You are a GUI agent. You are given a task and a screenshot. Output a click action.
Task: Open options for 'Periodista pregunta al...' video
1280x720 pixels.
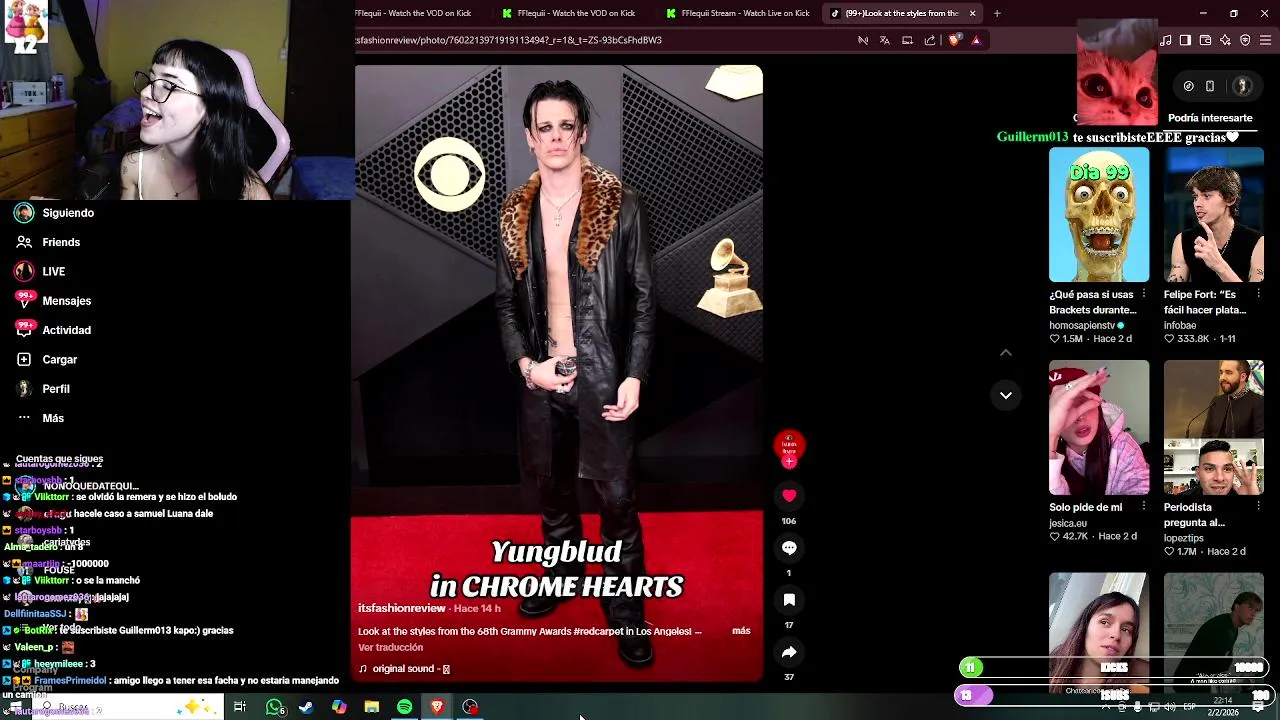click(1257, 507)
